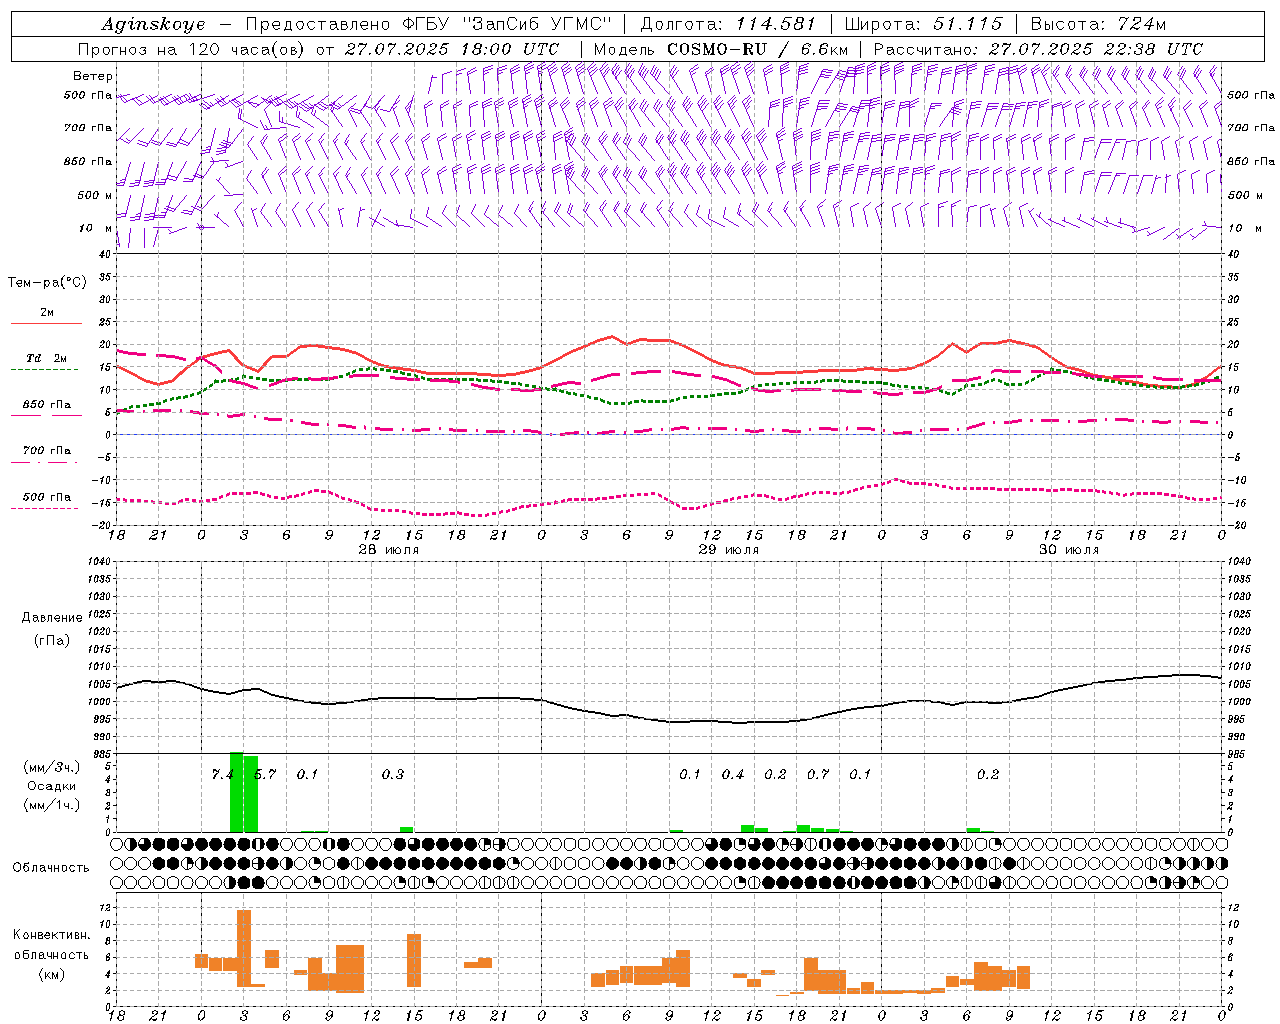Click the forecast start "27.07.2025 18:00 UTC"
This screenshot has width=1280, height=1024.
[x=452, y=48]
